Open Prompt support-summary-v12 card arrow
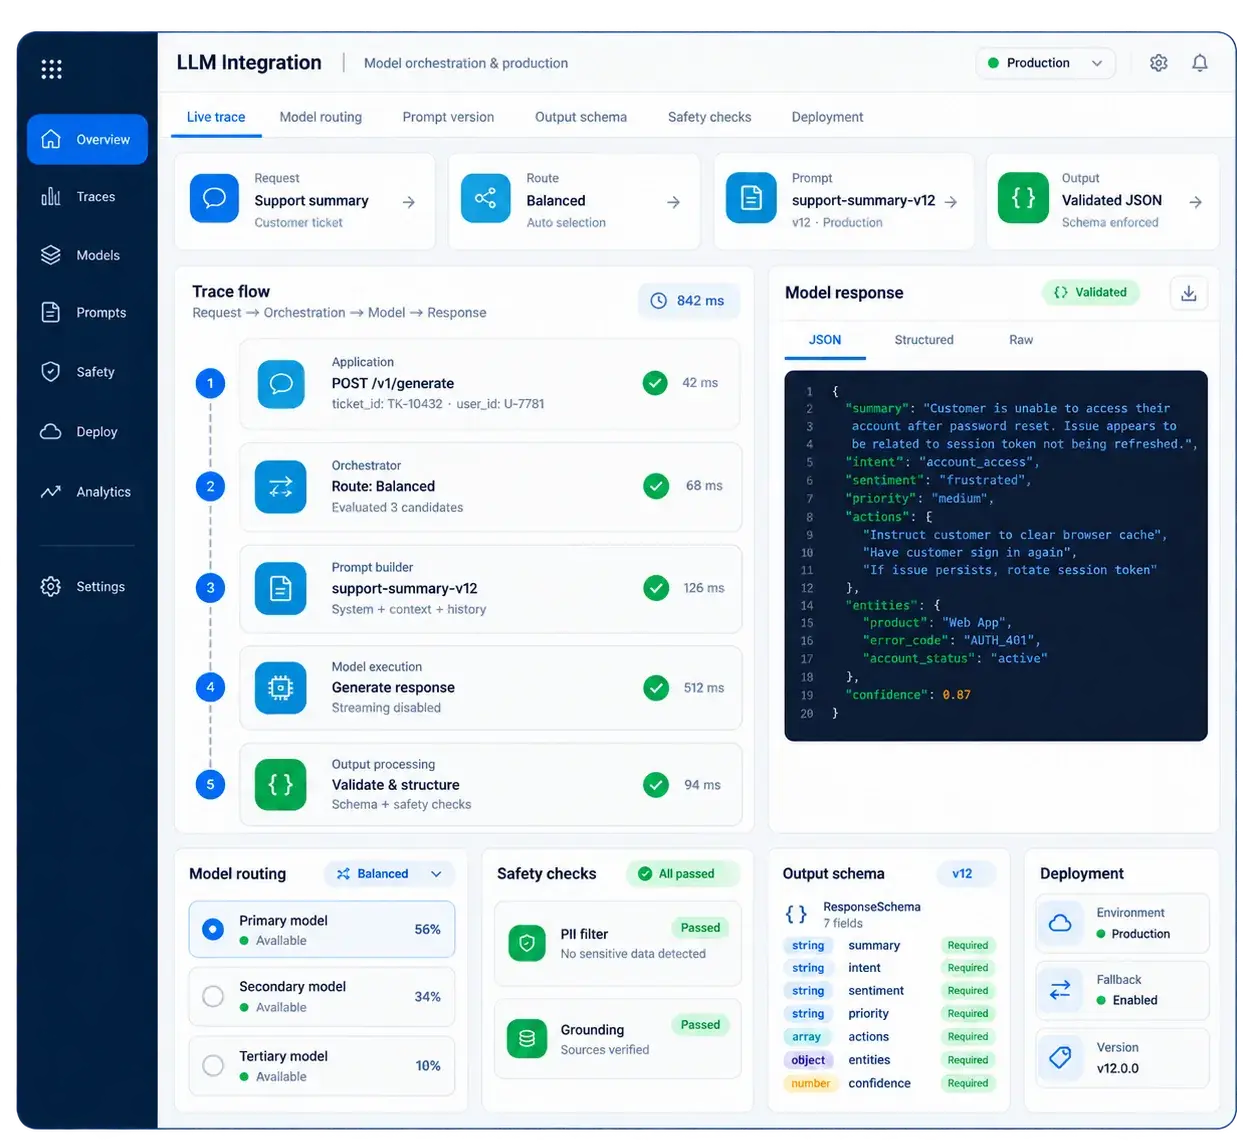The image size is (1253, 1144). (951, 202)
